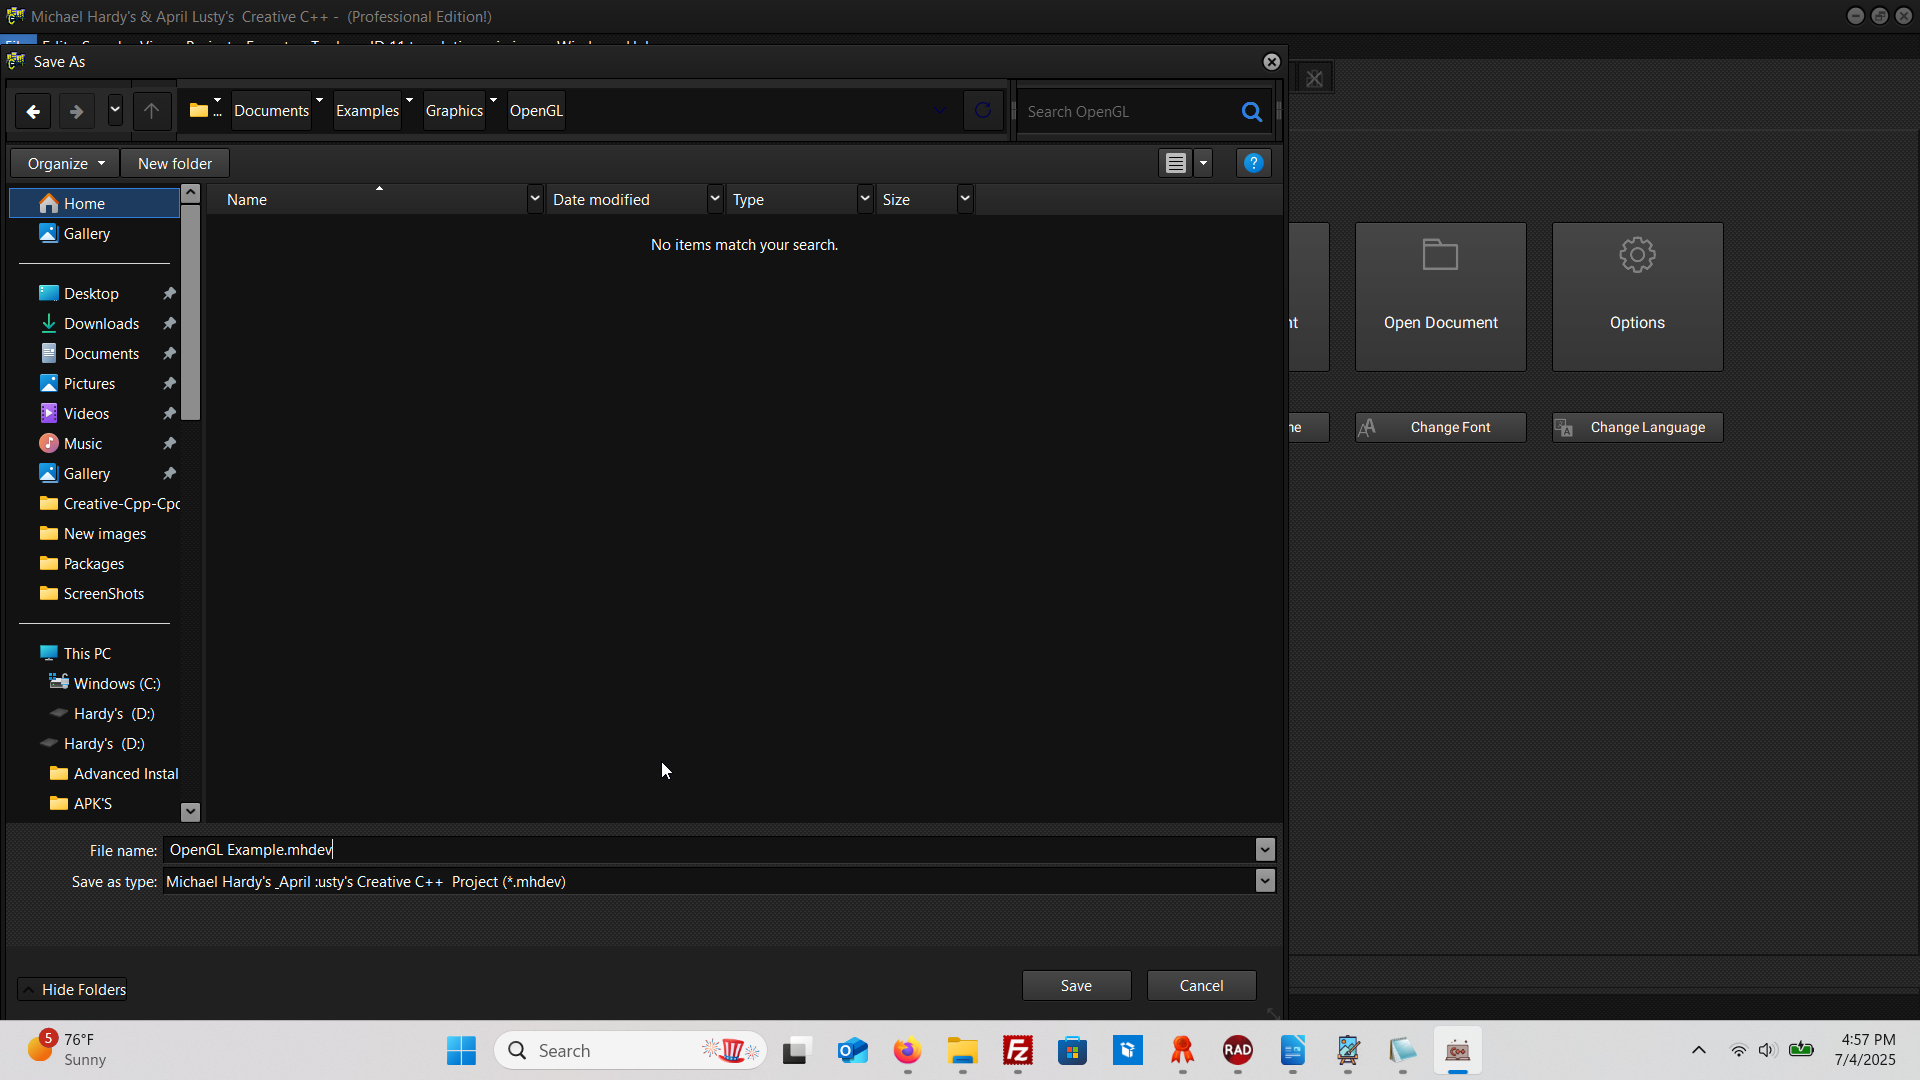The width and height of the screenshot is (1920, 1080).
Task: Open Type column filter dropdown
Action: click(x=865, y=199)
